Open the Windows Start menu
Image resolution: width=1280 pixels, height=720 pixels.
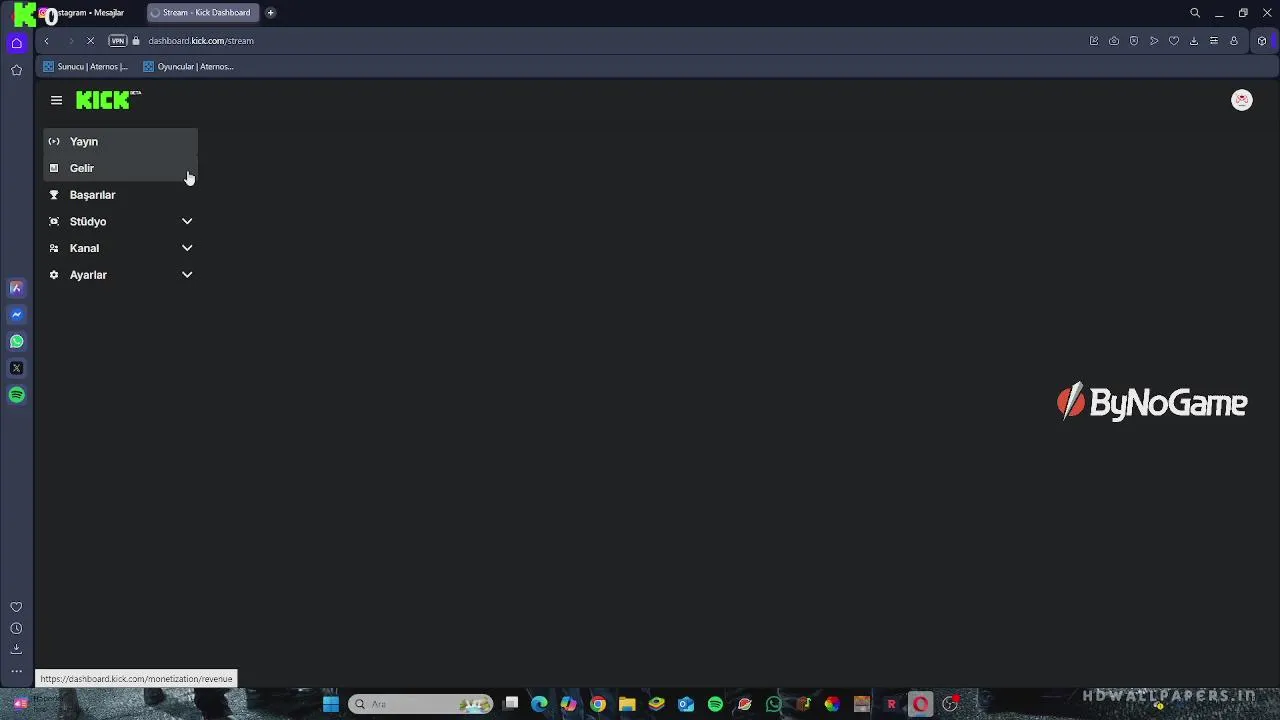[x=331, y=704]
